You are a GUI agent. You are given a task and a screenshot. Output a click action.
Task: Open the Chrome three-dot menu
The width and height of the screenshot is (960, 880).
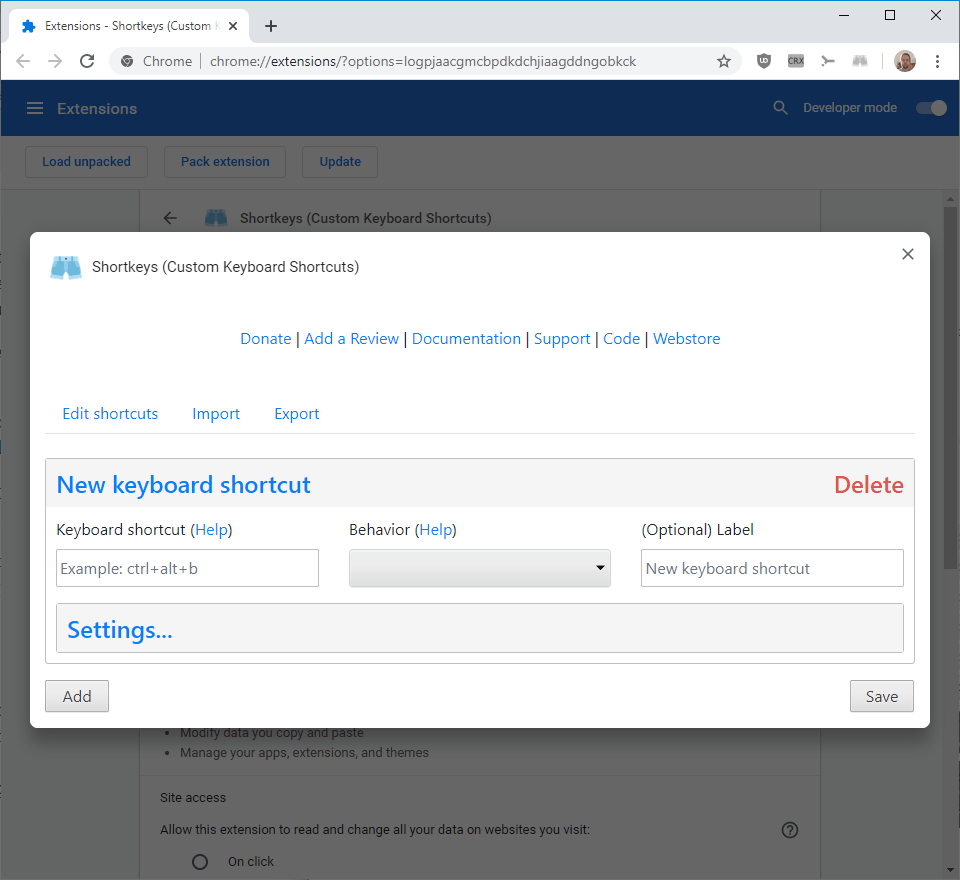coord(937,61)
